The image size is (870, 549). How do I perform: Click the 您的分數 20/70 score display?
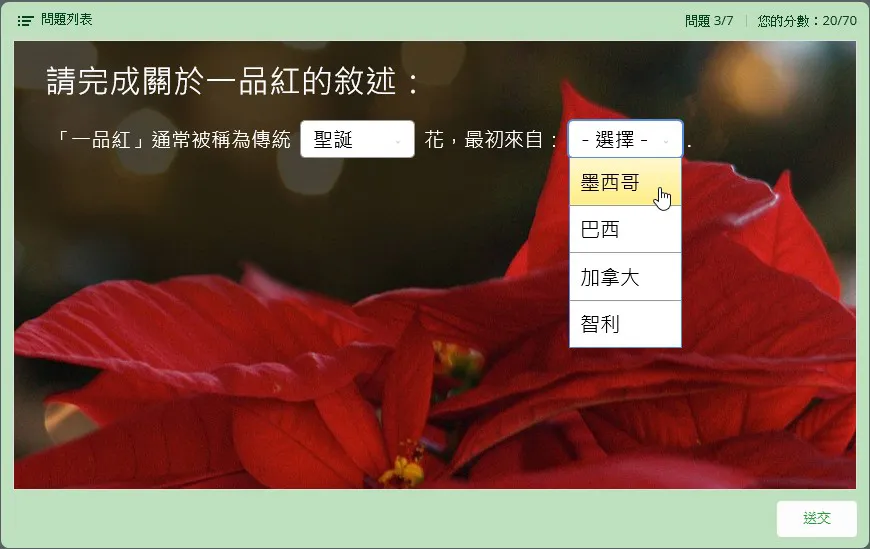(x=806, y=20)
